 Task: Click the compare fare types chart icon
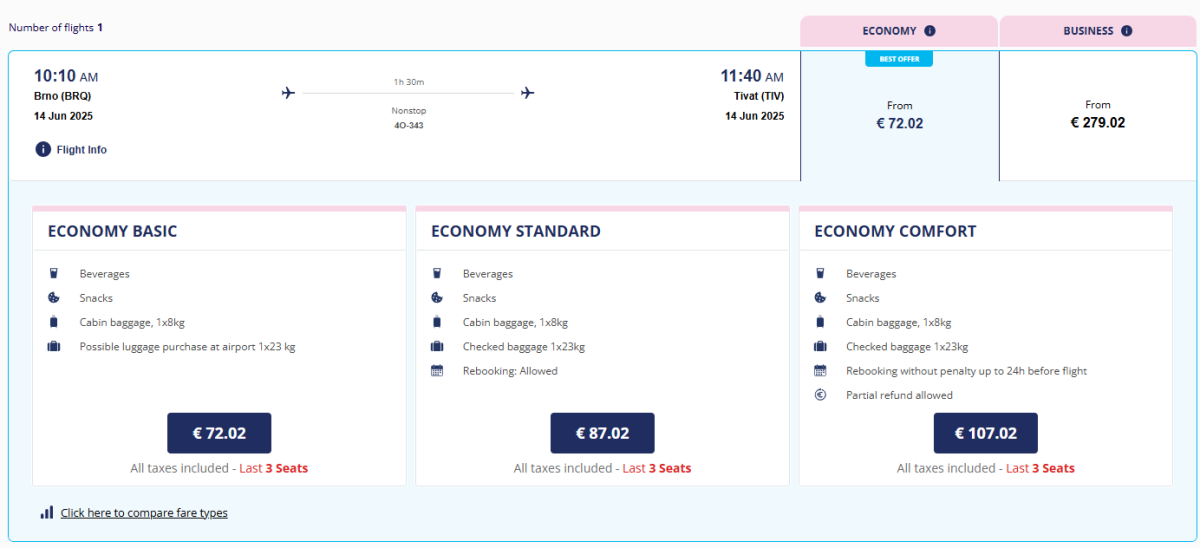(x=47, y=512)
